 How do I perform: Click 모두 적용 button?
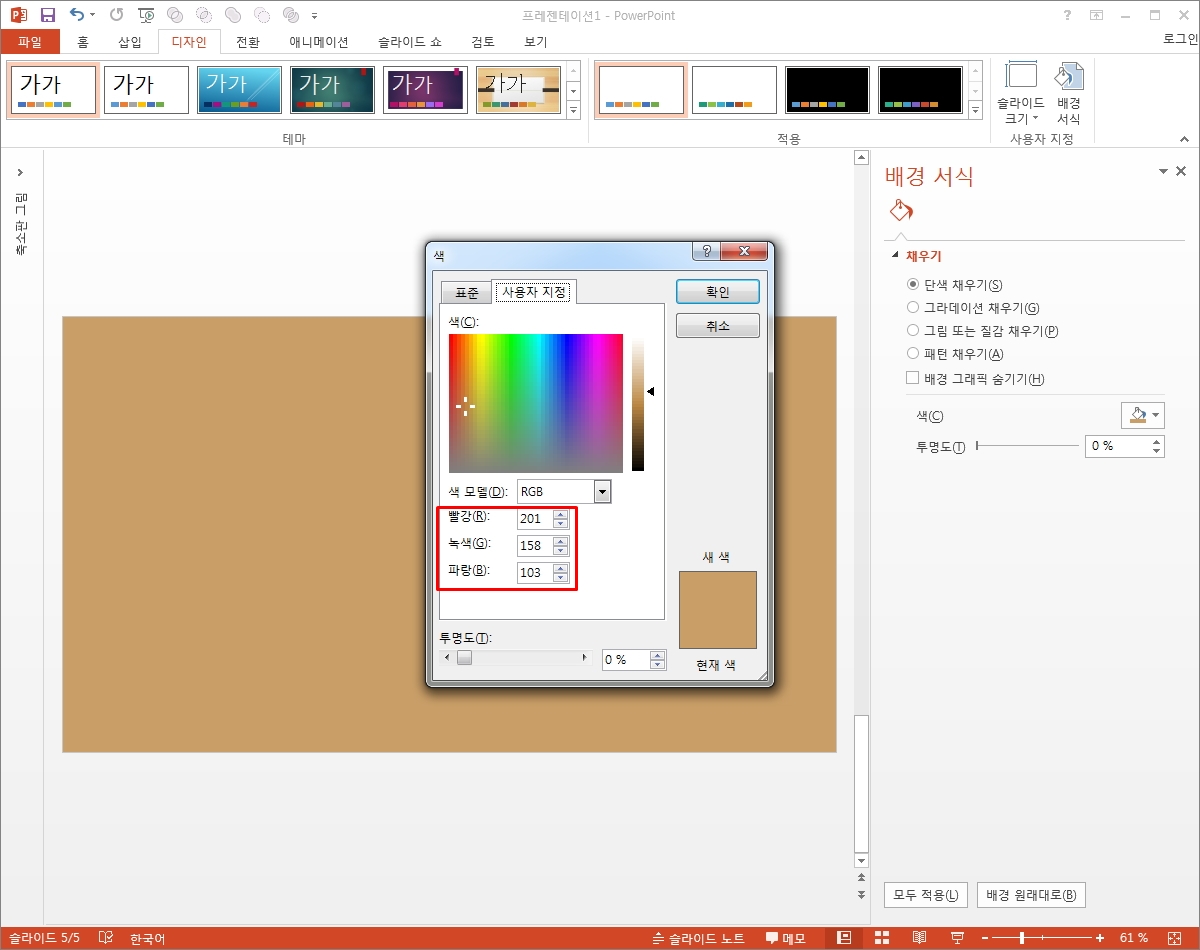click(926, 895)
